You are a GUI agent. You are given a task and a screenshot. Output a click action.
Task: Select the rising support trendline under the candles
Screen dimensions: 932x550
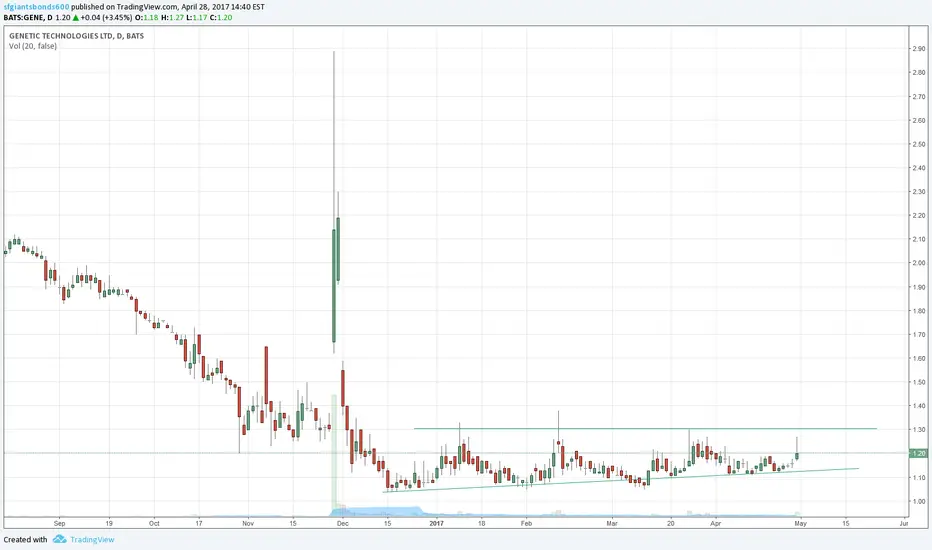point(621,480)
